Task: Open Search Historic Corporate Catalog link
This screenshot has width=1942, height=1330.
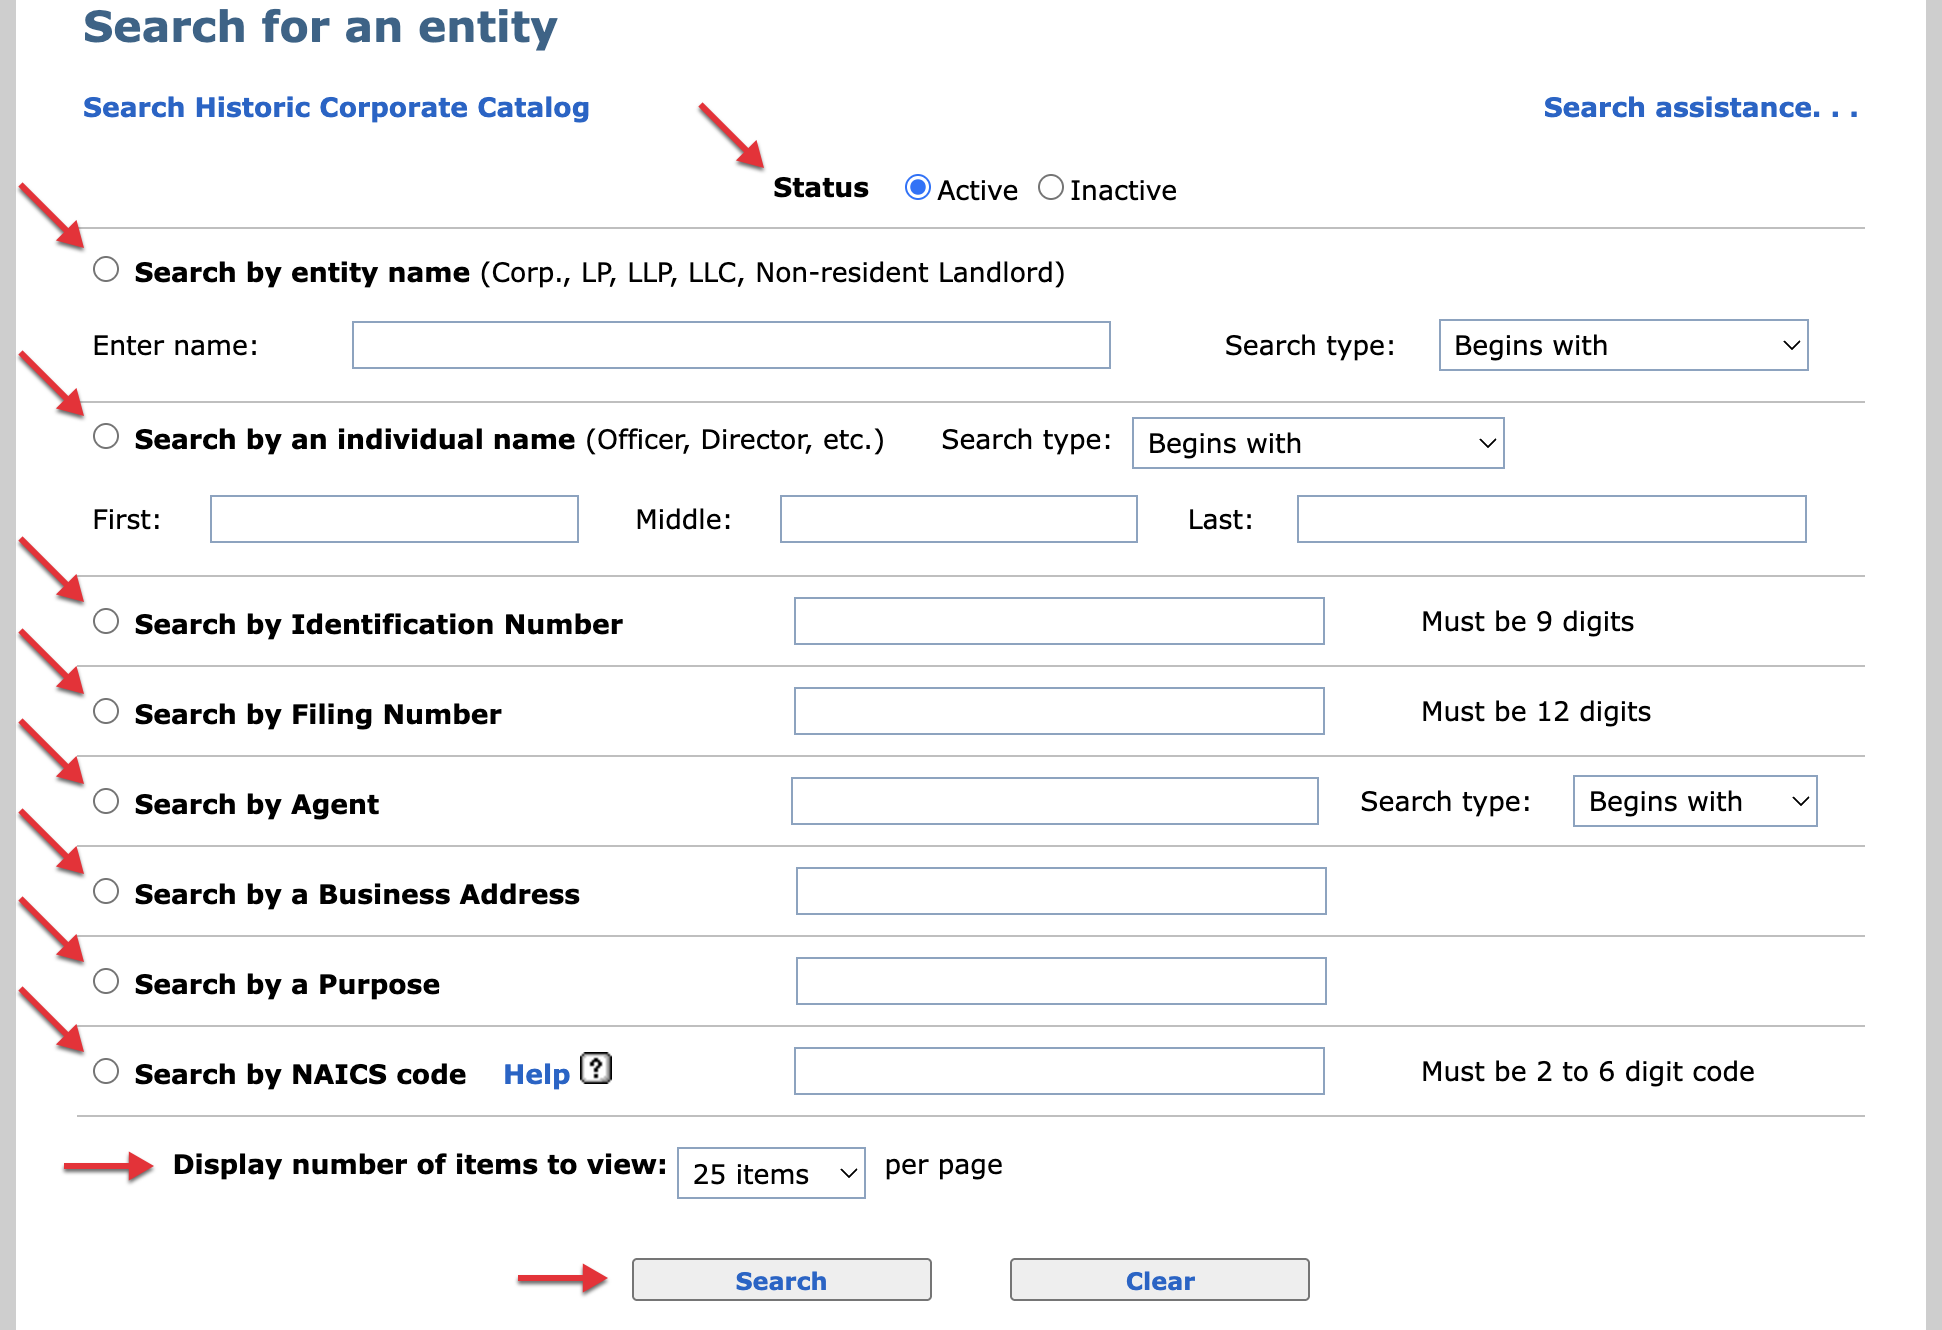Action: tap(336, 108)
